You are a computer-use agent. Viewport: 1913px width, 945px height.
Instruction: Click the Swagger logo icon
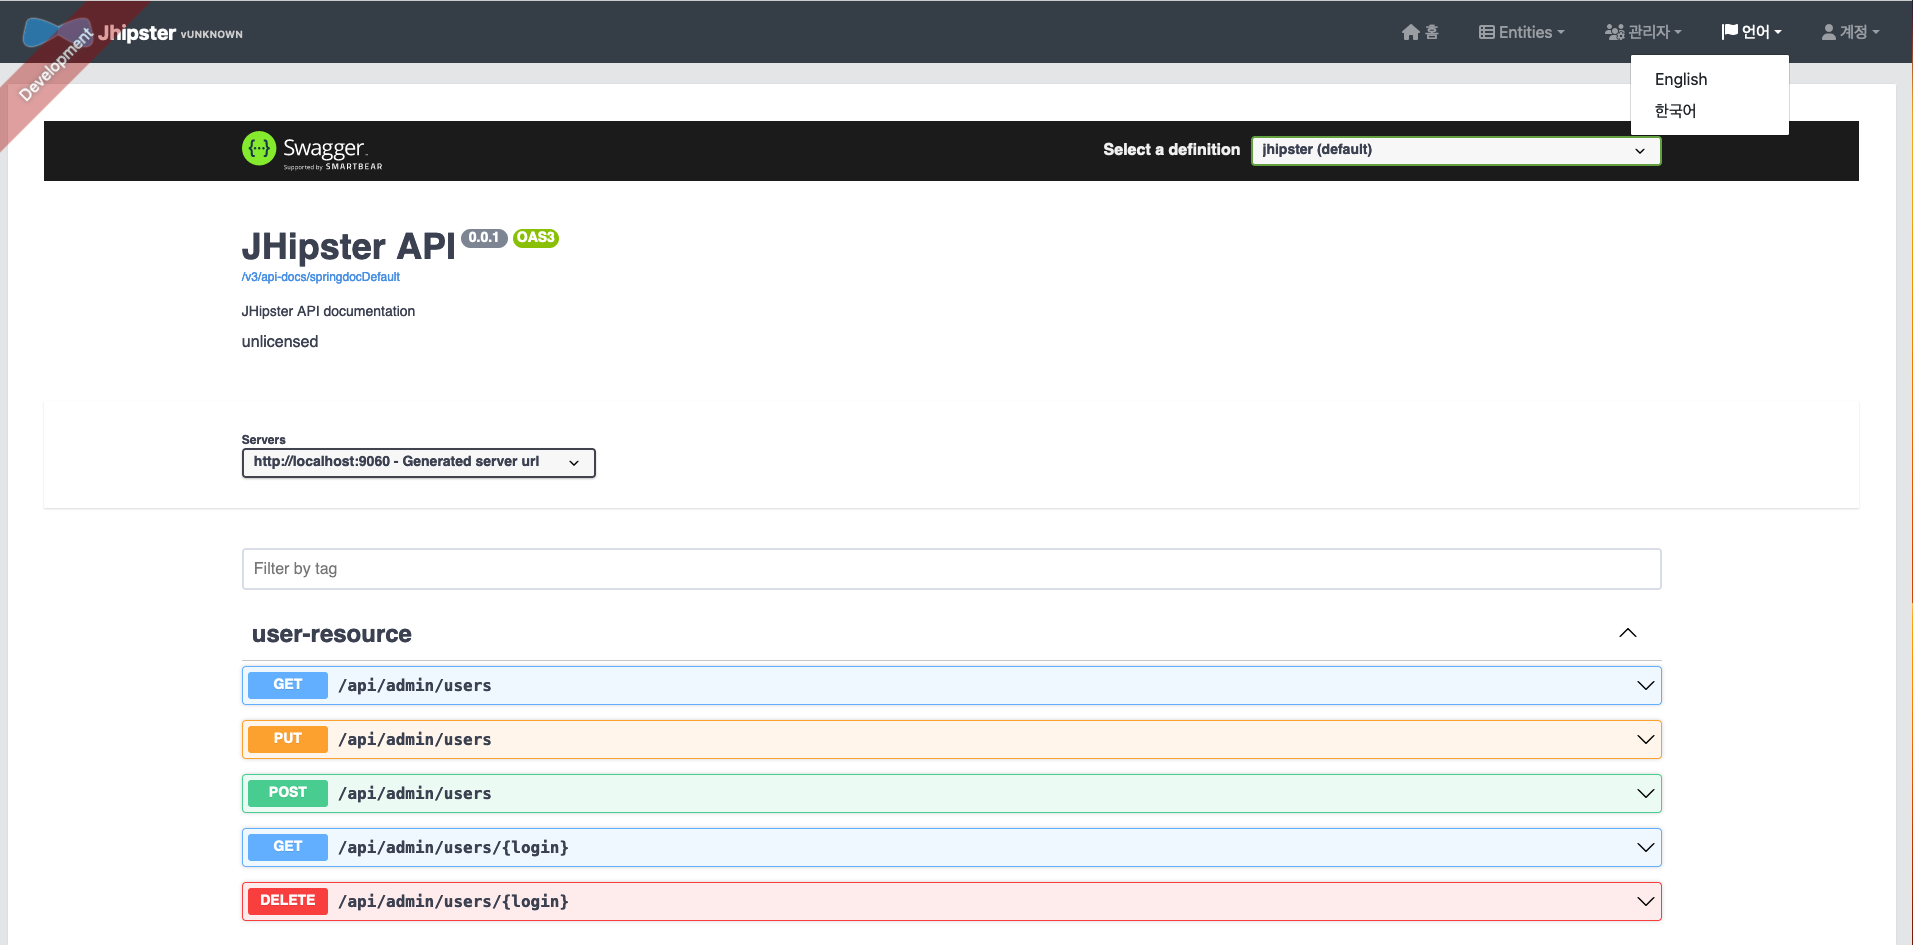tap(259, 148)
